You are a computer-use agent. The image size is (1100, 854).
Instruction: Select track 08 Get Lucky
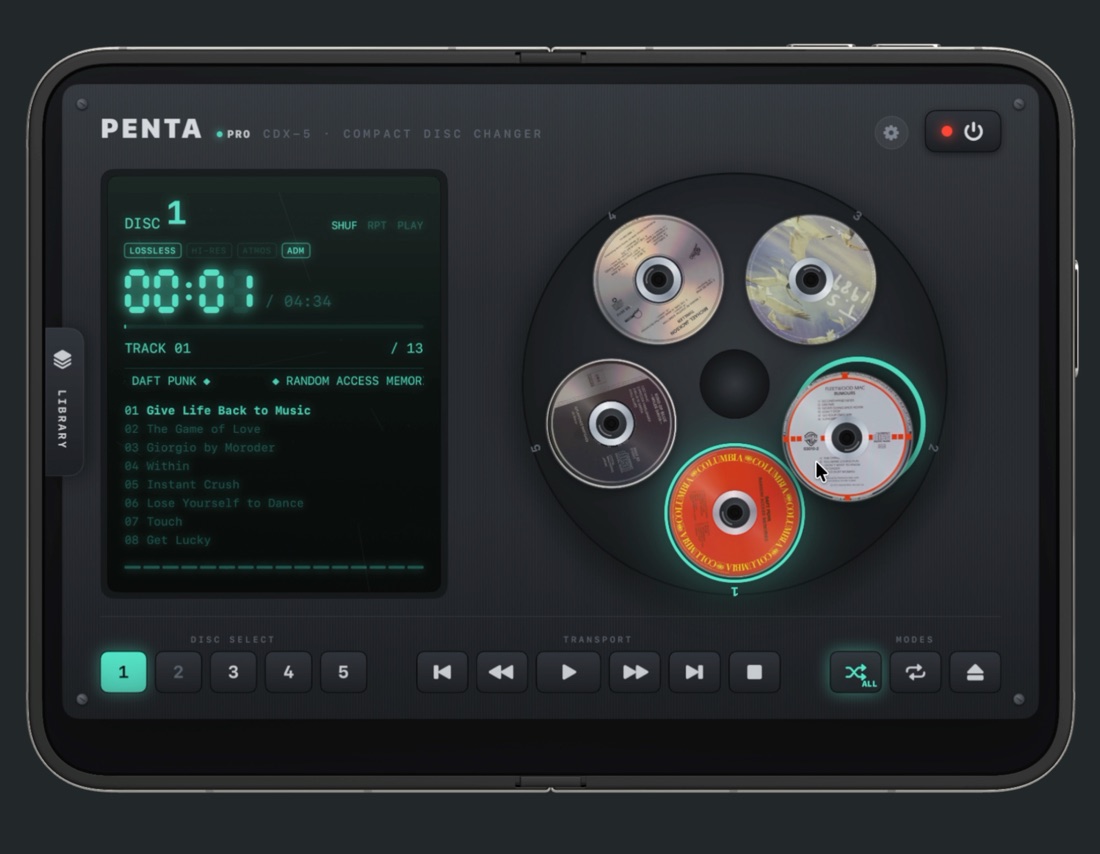[x=167, y=540]
